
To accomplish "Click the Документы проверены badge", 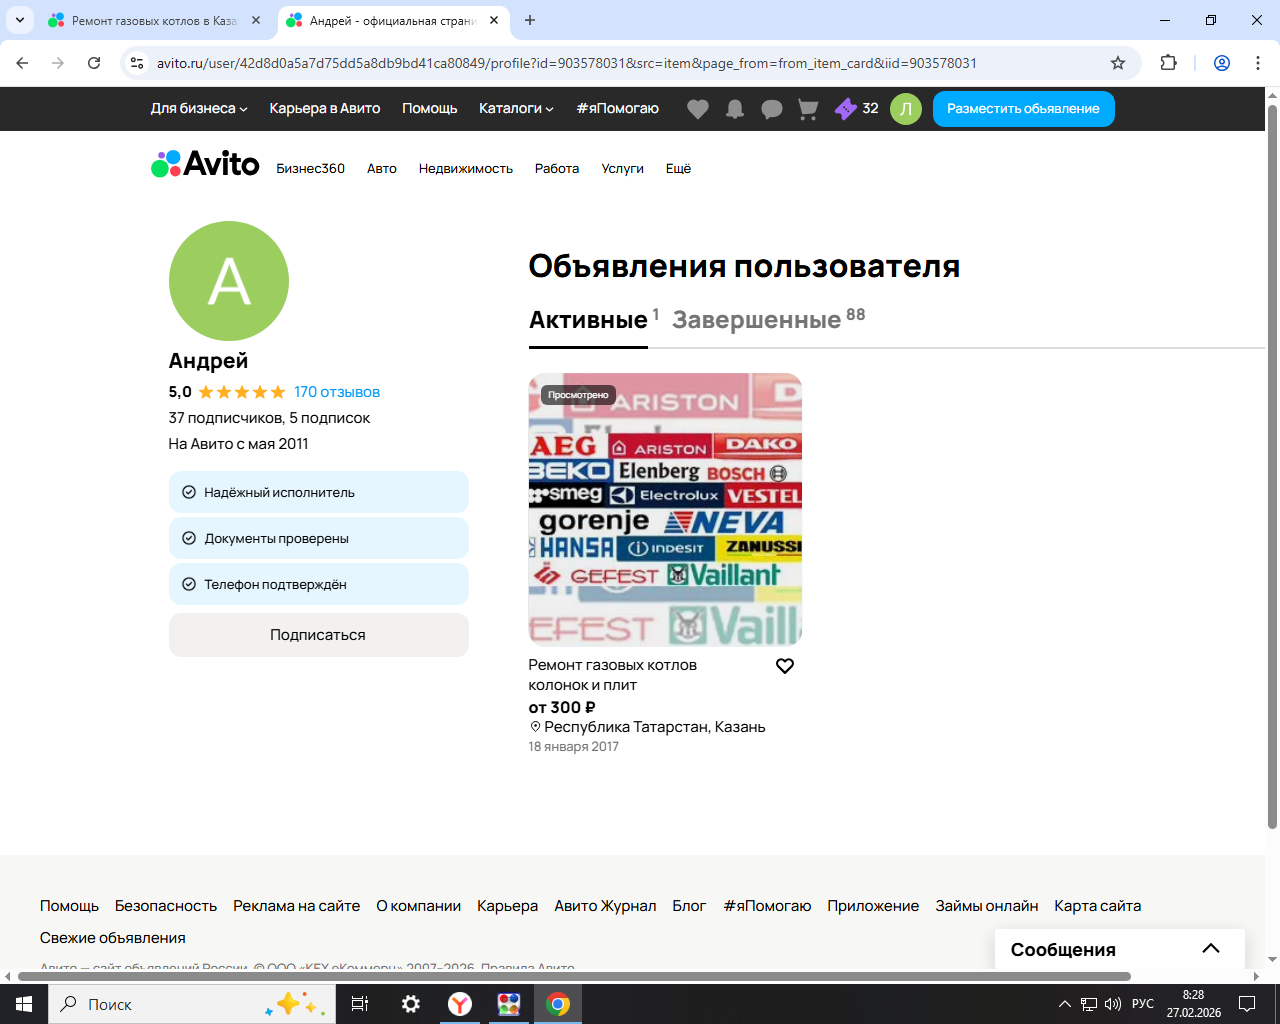I will pos(319,538).
